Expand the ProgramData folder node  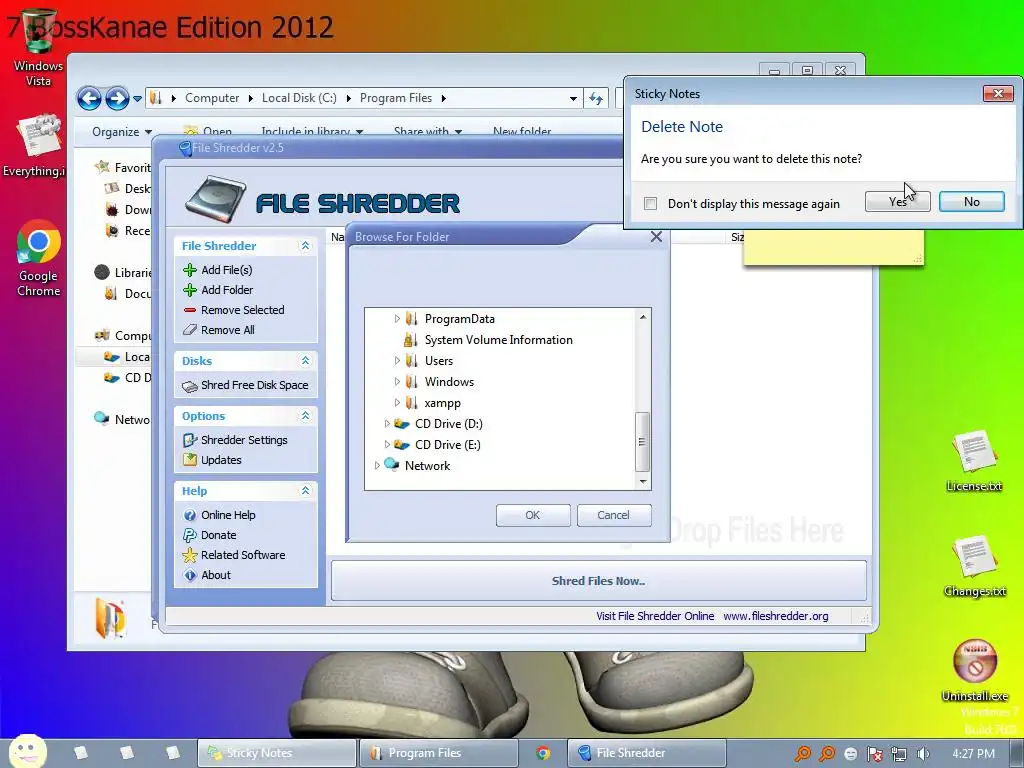point(396,319)
